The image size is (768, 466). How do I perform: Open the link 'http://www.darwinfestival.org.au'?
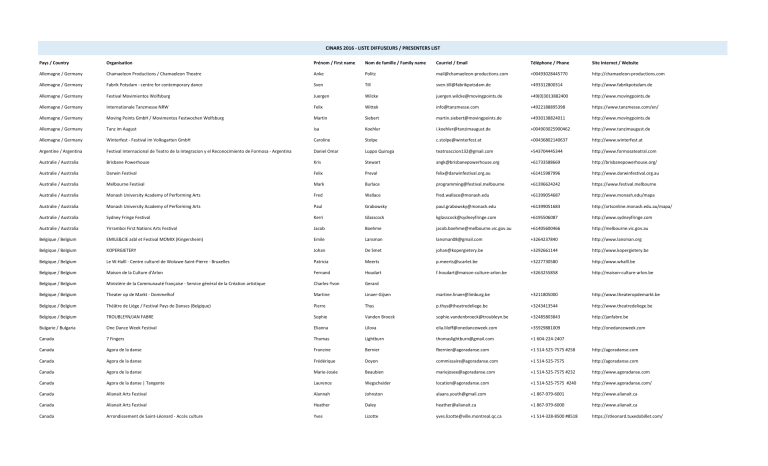(625, 173)
